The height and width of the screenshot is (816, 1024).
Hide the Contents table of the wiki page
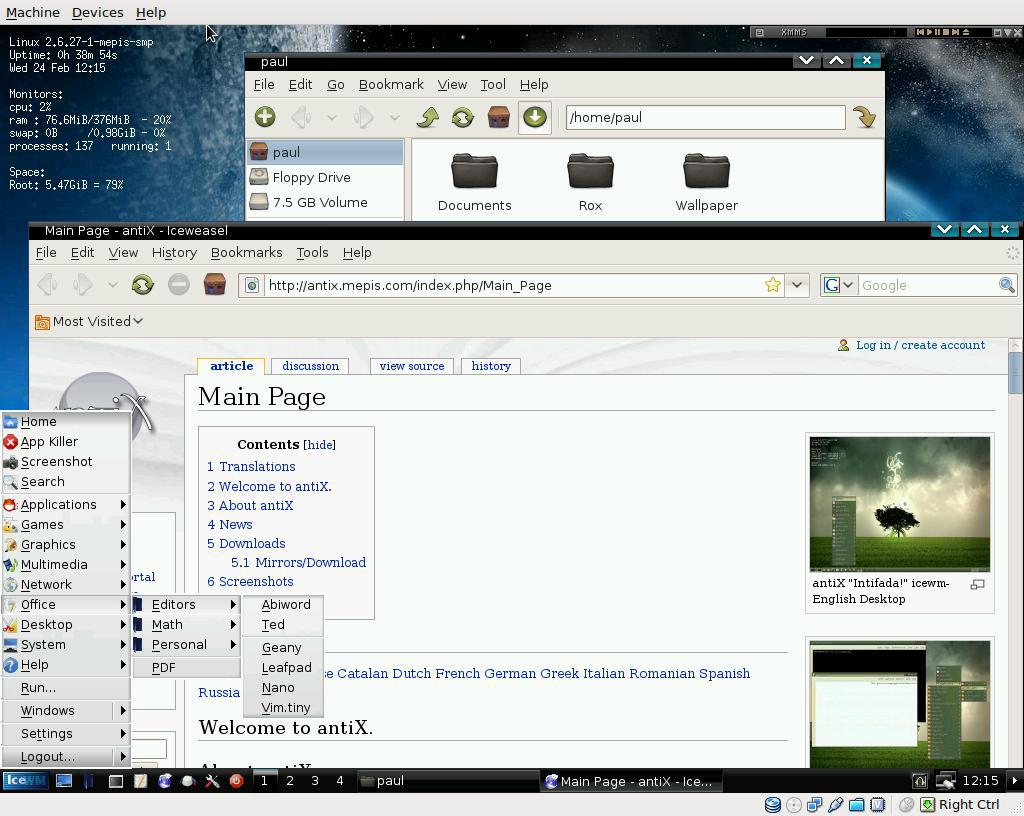(319, 445)
